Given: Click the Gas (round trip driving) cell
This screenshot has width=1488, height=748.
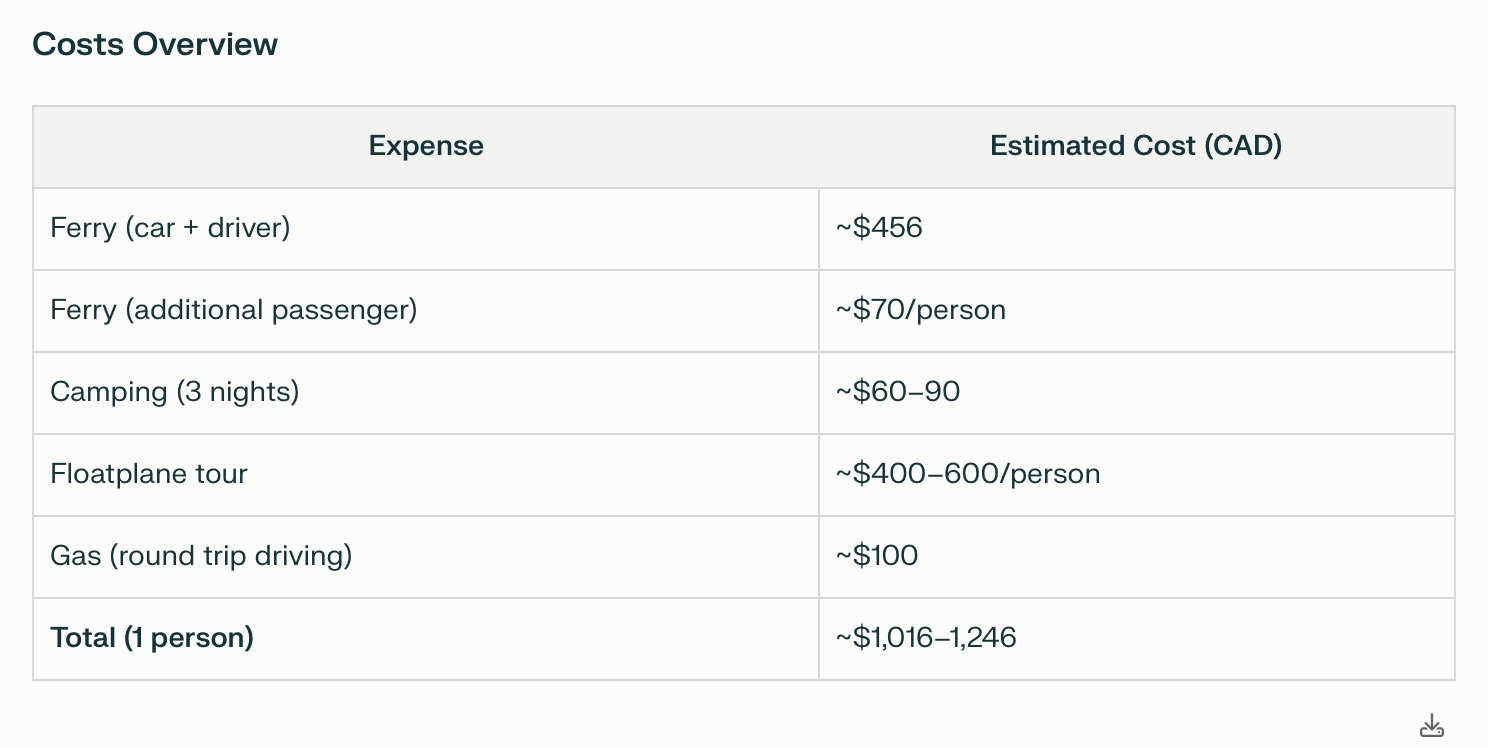Looking at the screenshot, I should point(201,556).
